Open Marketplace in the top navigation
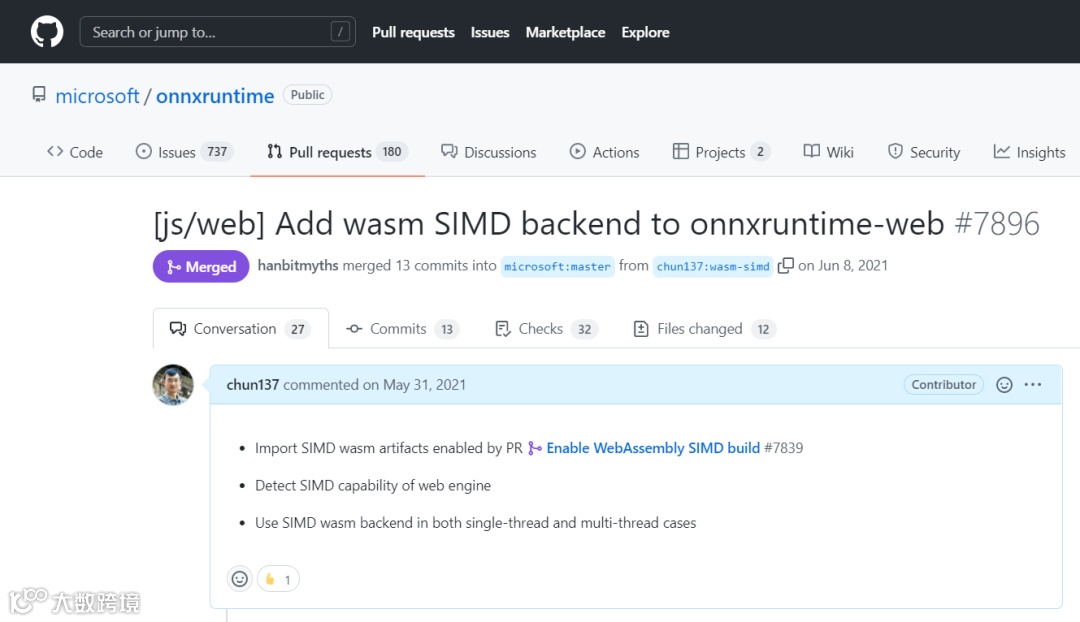Viewport: 1080px width, 622px height. tap(565, 32)
